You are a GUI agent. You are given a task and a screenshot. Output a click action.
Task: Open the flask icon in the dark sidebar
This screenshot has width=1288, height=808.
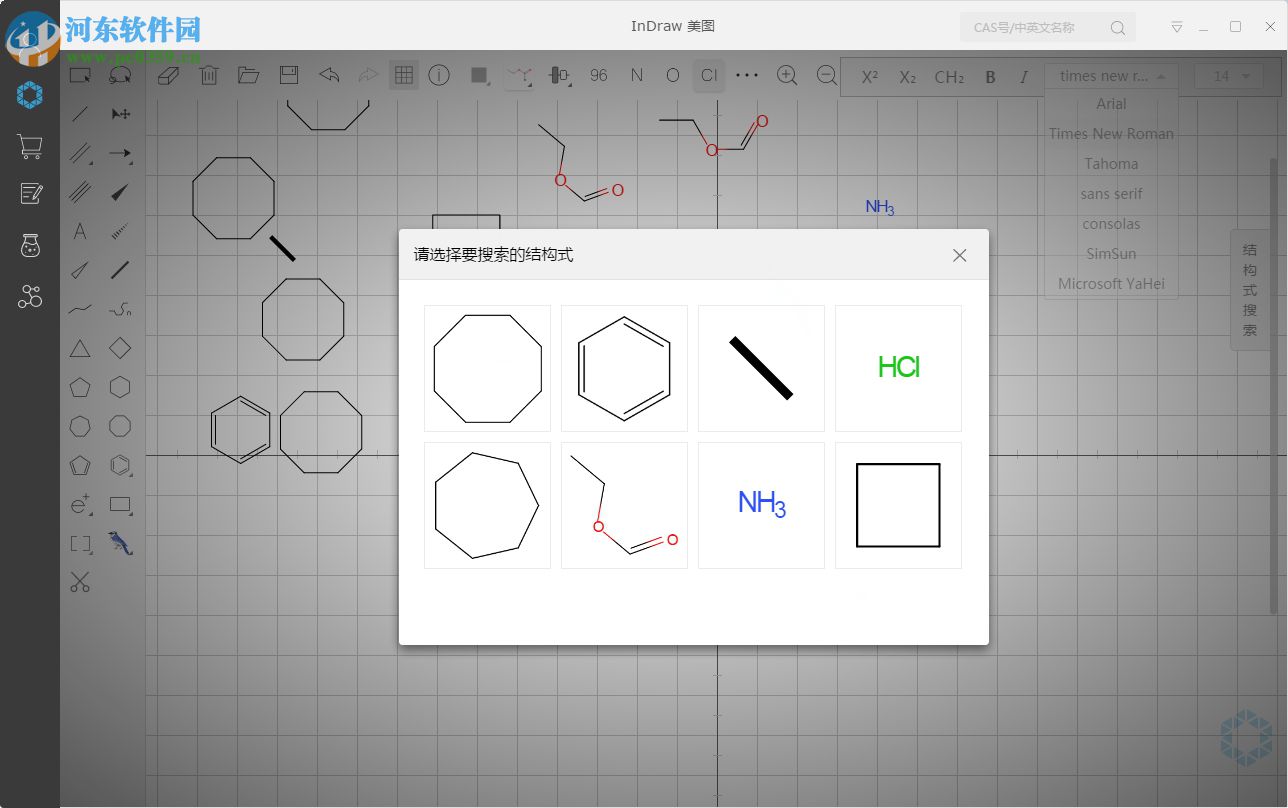[29, 245]
